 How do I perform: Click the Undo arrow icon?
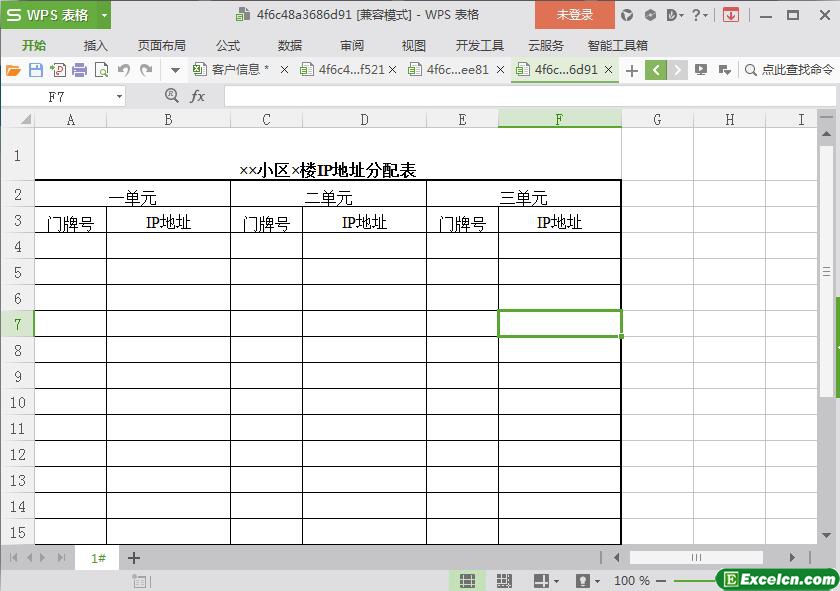point(124,70)
